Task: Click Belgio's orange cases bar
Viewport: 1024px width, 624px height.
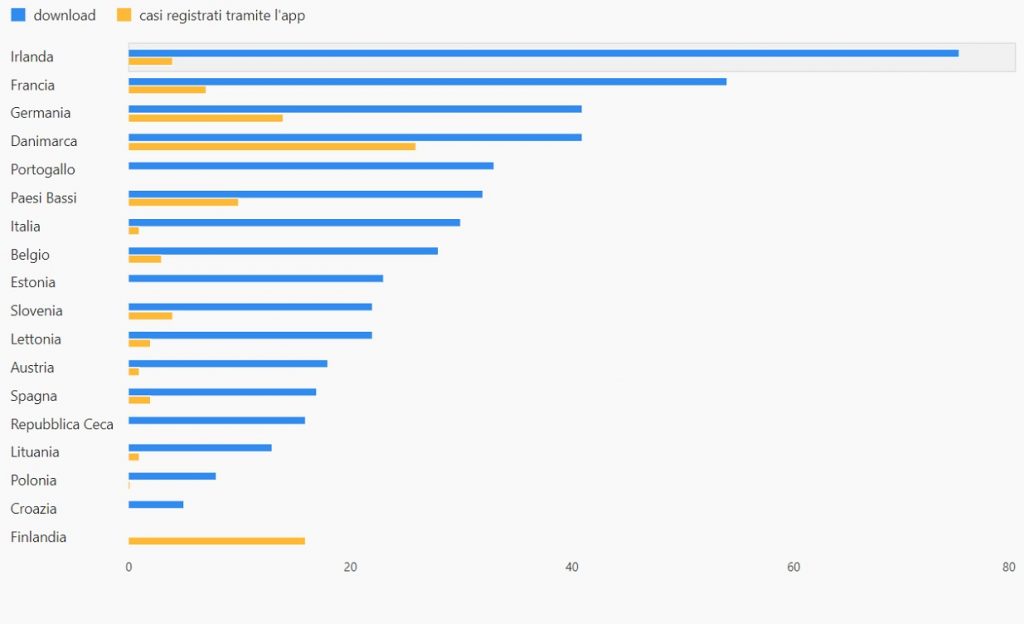Action: 144,259
